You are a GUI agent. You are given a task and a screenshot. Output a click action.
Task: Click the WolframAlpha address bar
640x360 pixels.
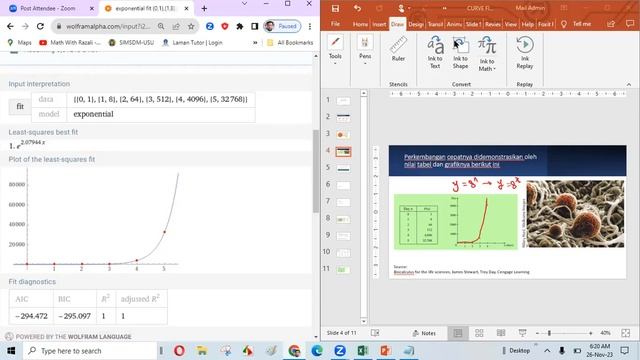[108, 26]
